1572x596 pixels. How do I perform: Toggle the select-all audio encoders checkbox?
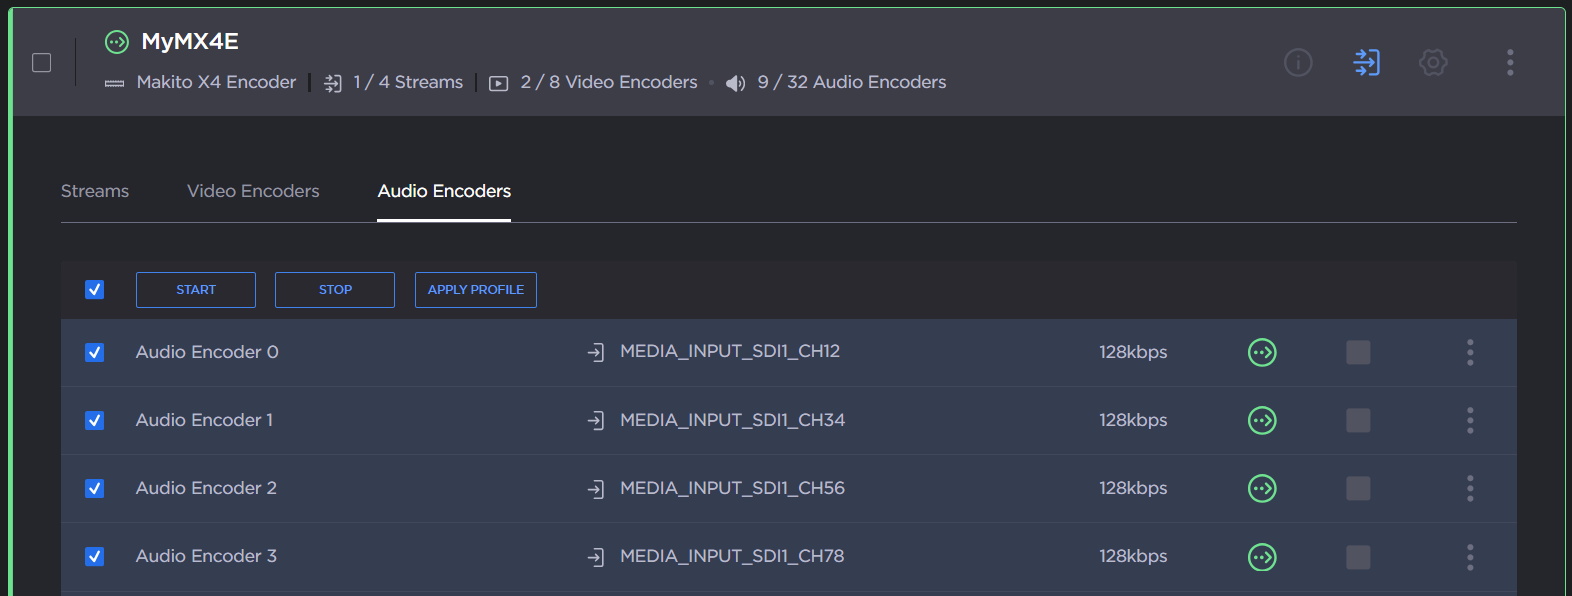click(95, 290)
